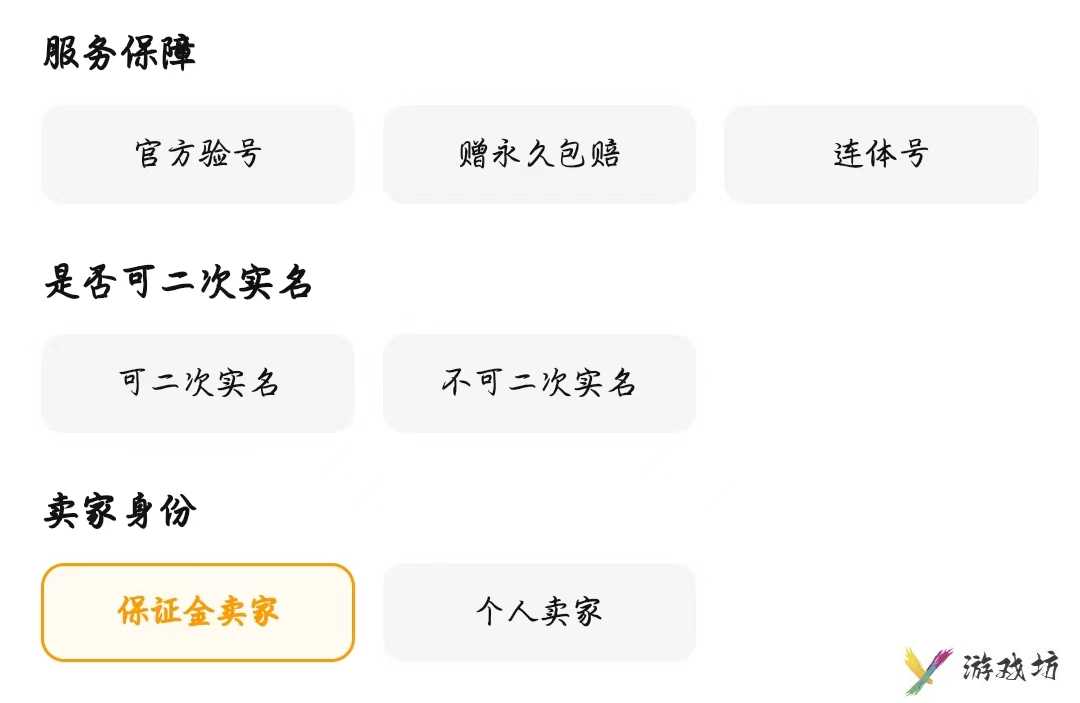The width and height of the screenshot is (1080, 703).
Task: Select 不可二次实名 option
Action: (x=539, y=383)
